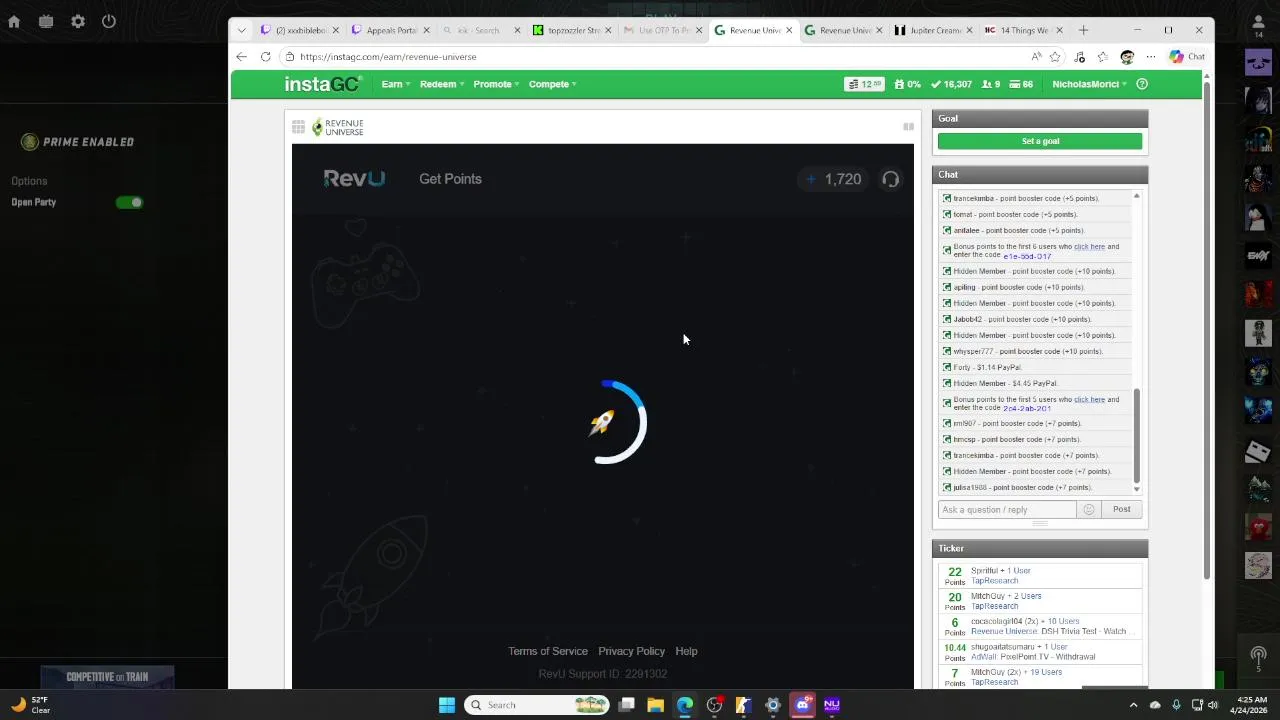Viewport: 1280px width, 720px height.
Task: Click the RevU logo
Action: (x=354, y=179)
